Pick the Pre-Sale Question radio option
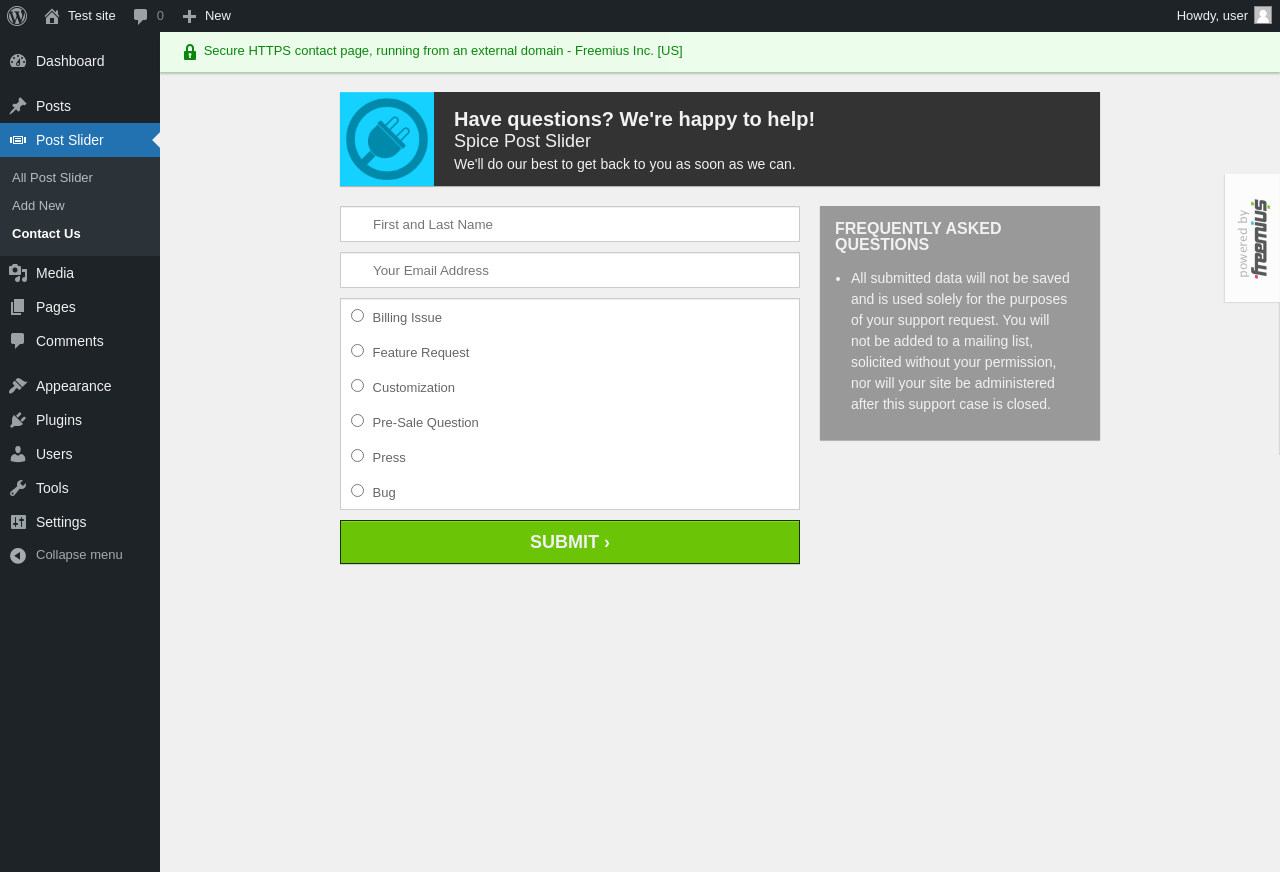 point(357,421)
